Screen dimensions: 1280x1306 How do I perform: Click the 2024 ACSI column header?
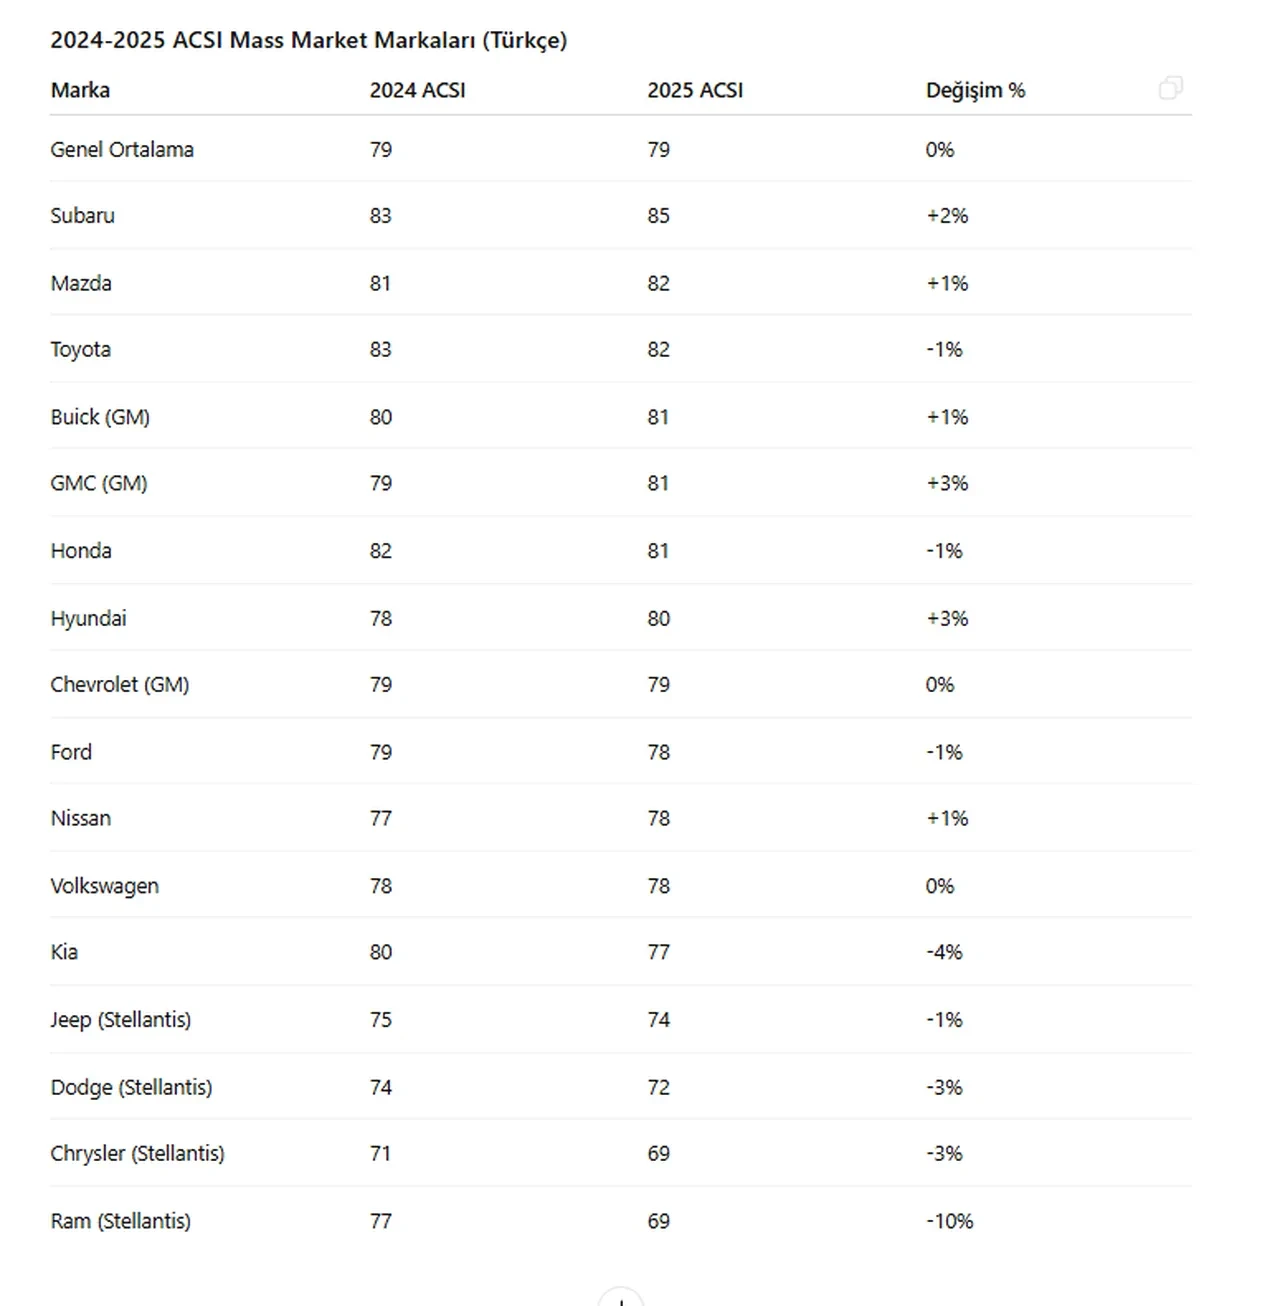(x=417, y=90)
